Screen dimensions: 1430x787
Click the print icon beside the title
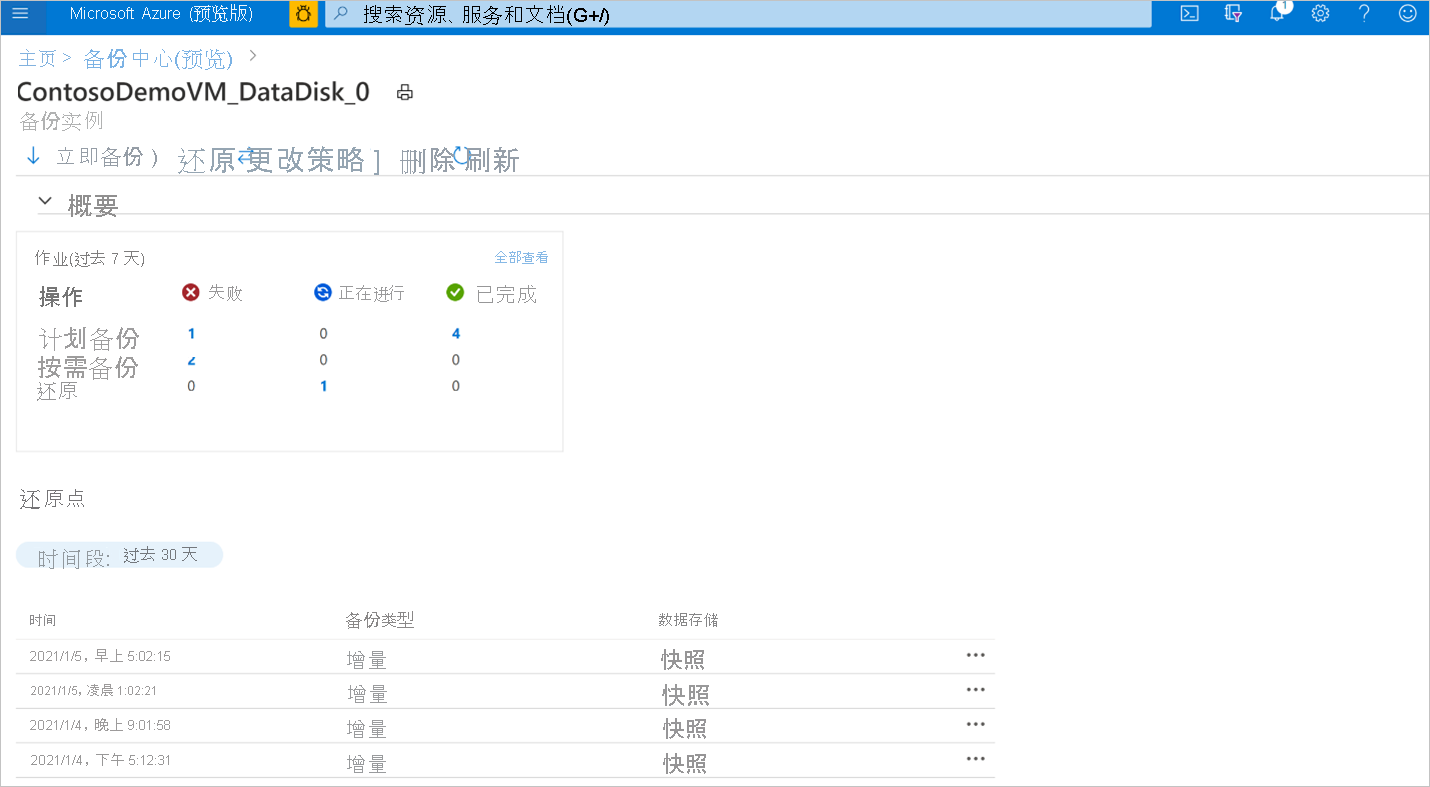click(x=404, y=93)
